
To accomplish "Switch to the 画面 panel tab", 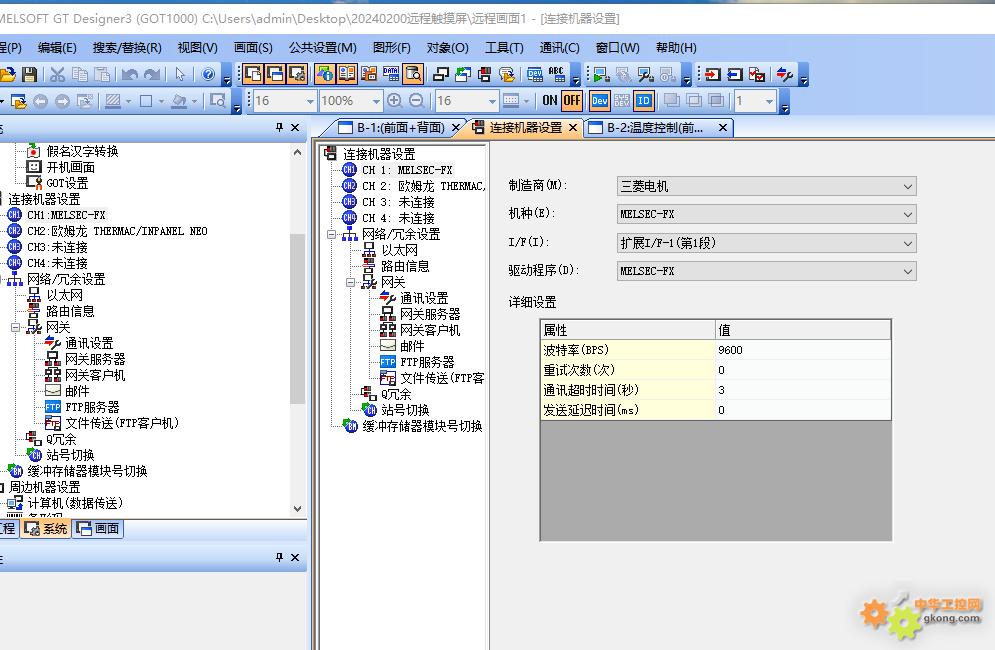I will coord(98,528).
